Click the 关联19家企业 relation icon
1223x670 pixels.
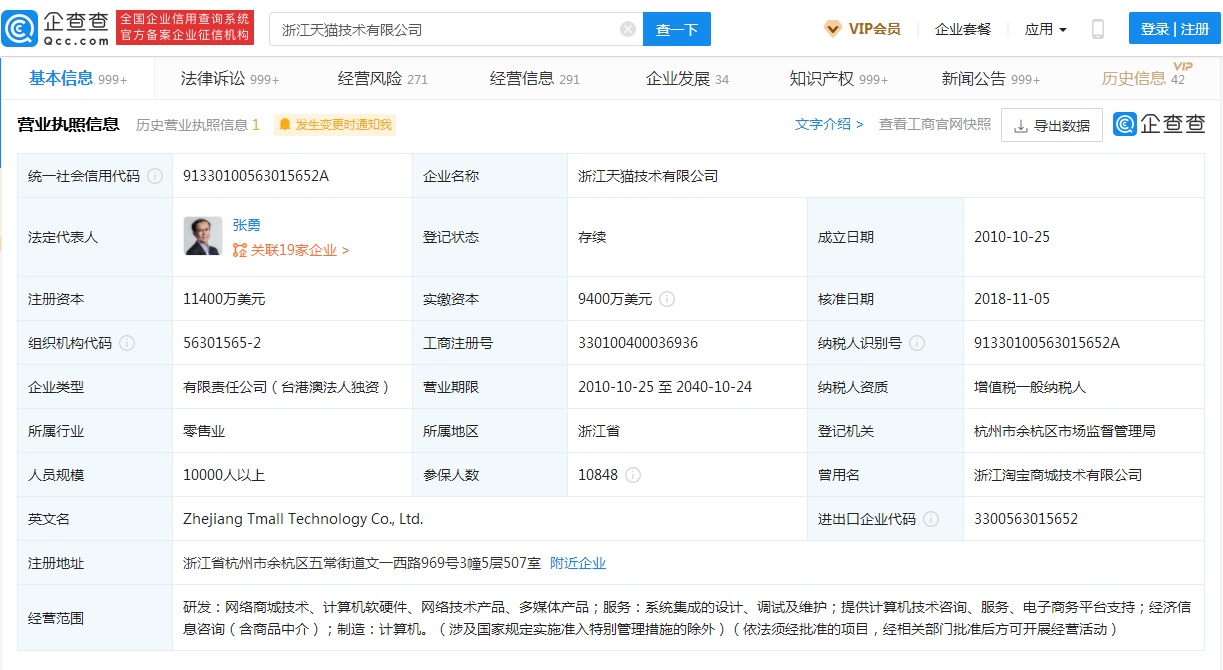pos(240,251)
